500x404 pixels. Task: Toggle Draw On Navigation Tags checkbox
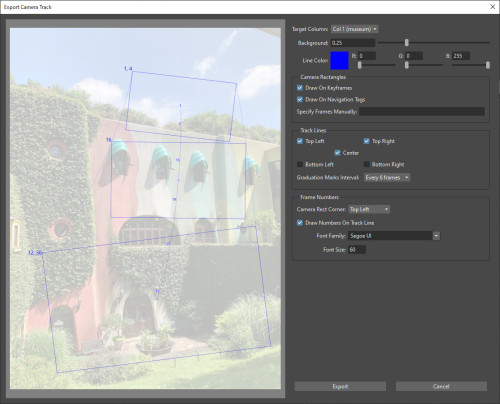tap(300, 99)
